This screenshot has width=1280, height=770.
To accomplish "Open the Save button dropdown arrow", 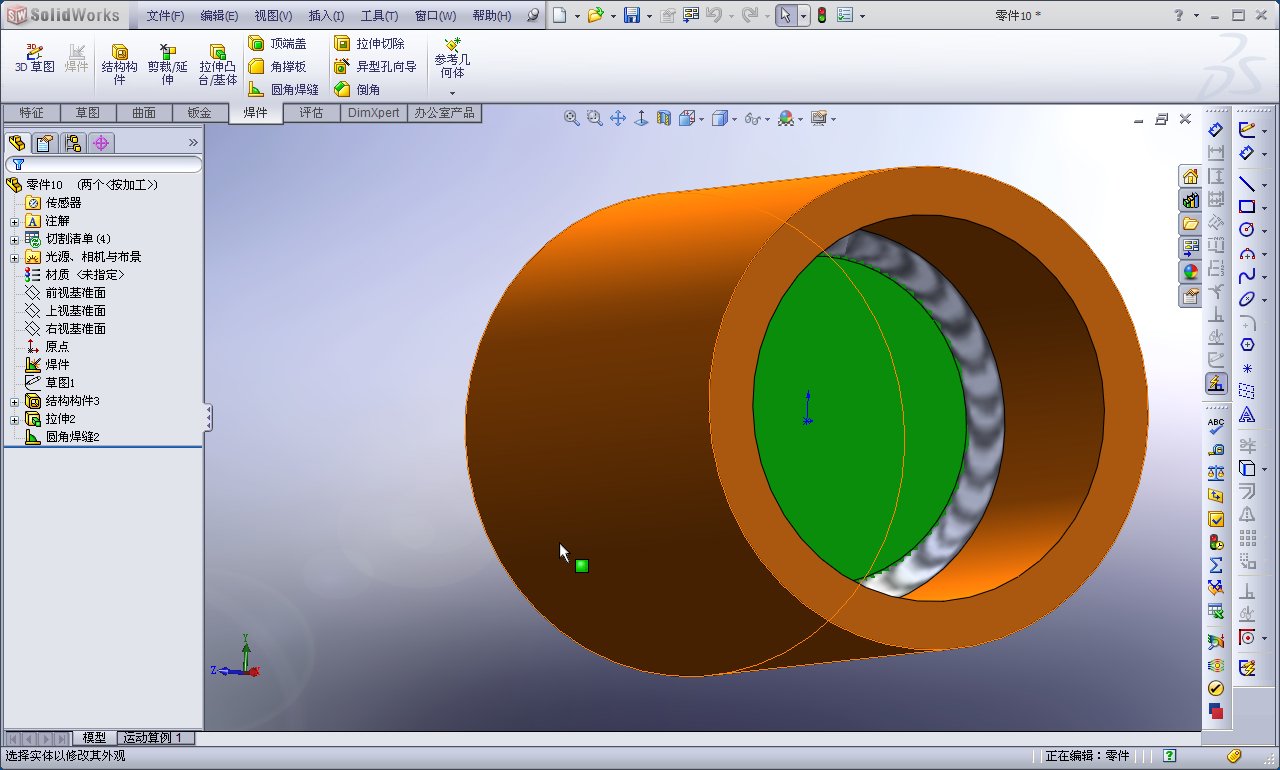I will click(649, 16).
